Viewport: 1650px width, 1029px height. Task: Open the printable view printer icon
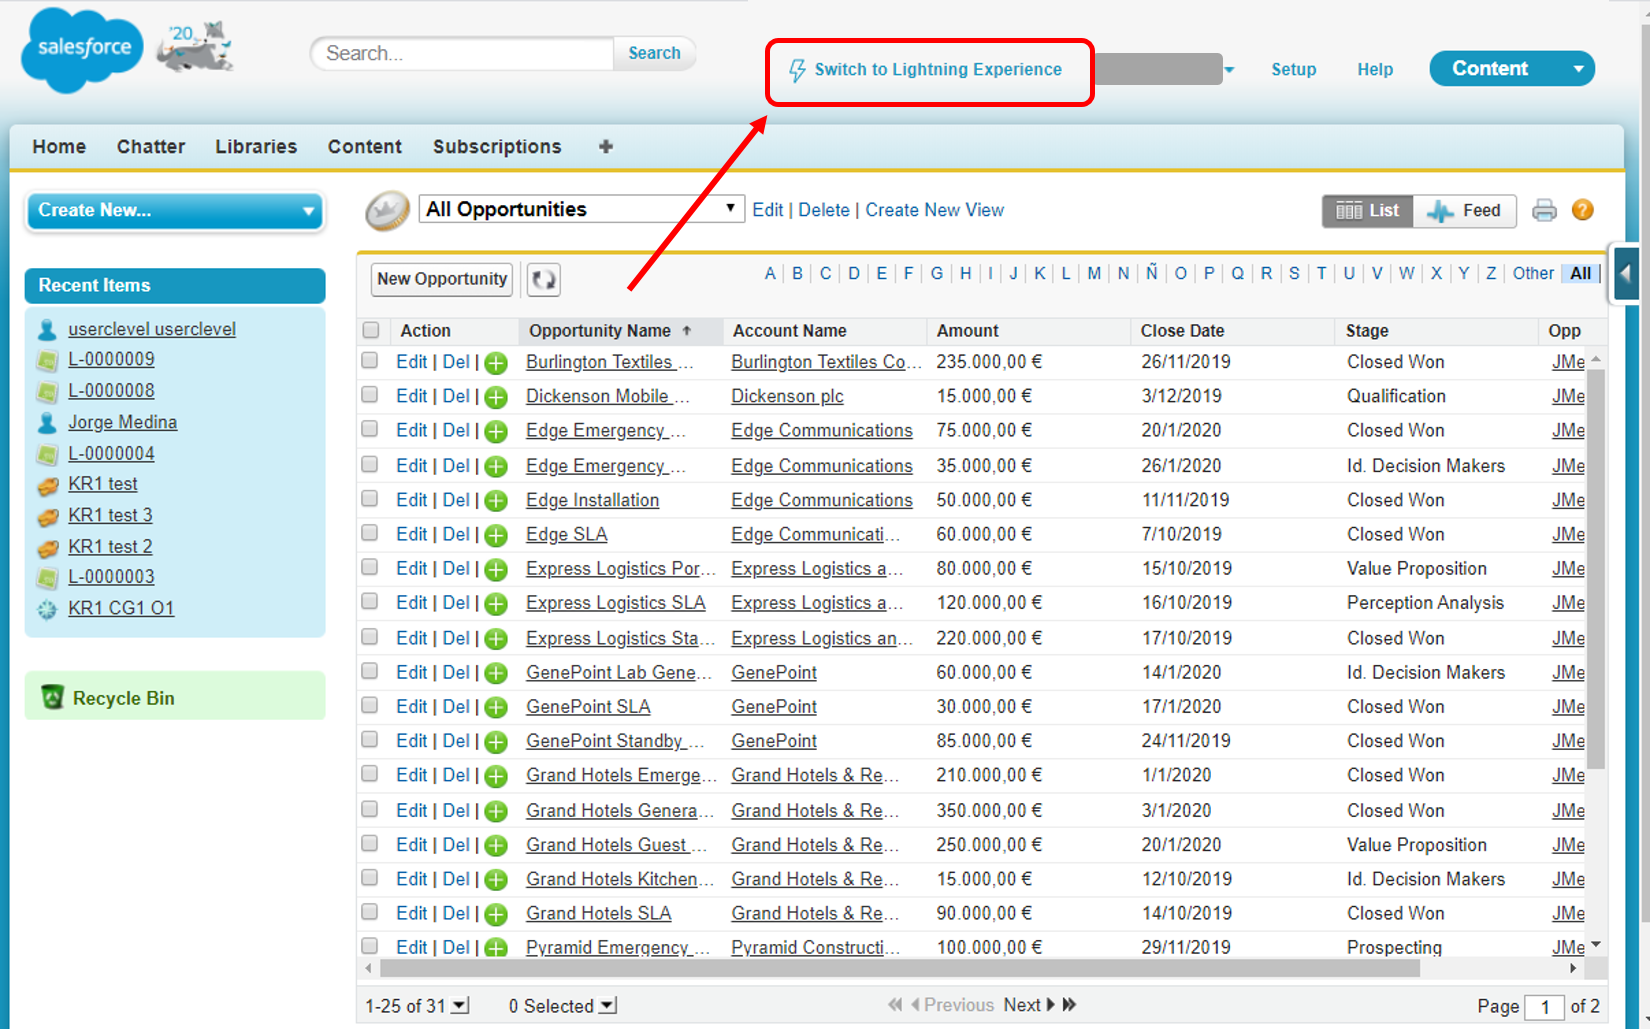1544,210
